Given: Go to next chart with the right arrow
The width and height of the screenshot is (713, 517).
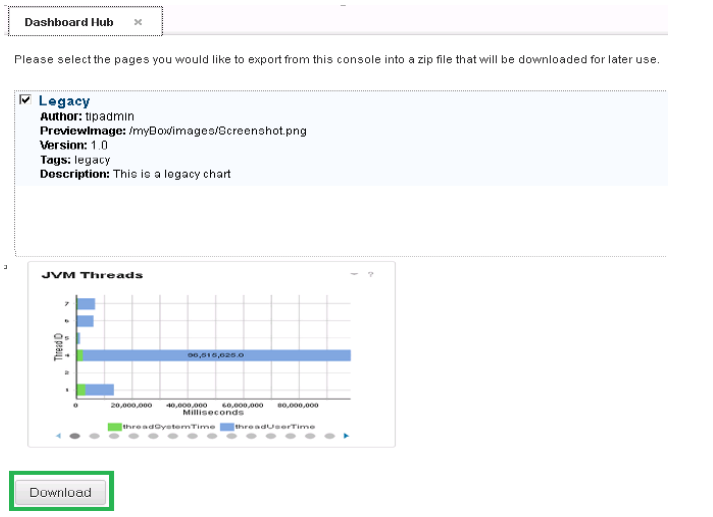Looking at the screenshot, I should pos(346,436).
